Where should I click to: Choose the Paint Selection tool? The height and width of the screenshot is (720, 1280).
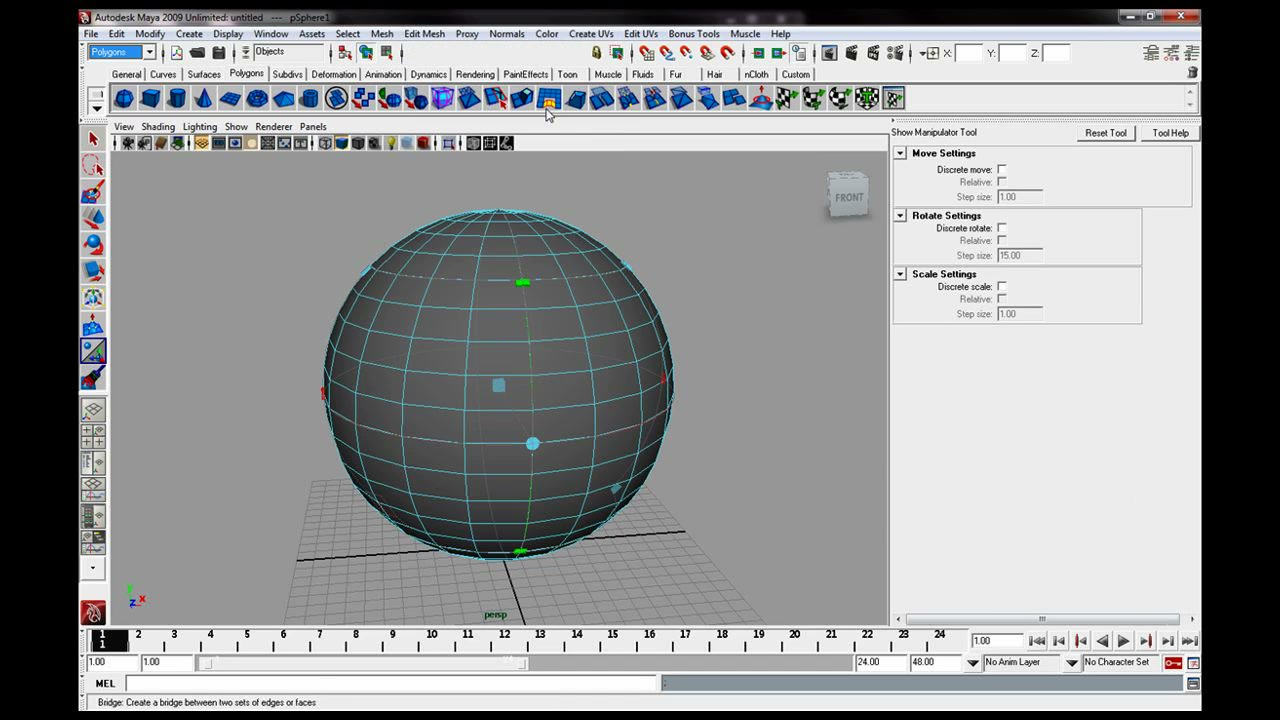point(93,192)
